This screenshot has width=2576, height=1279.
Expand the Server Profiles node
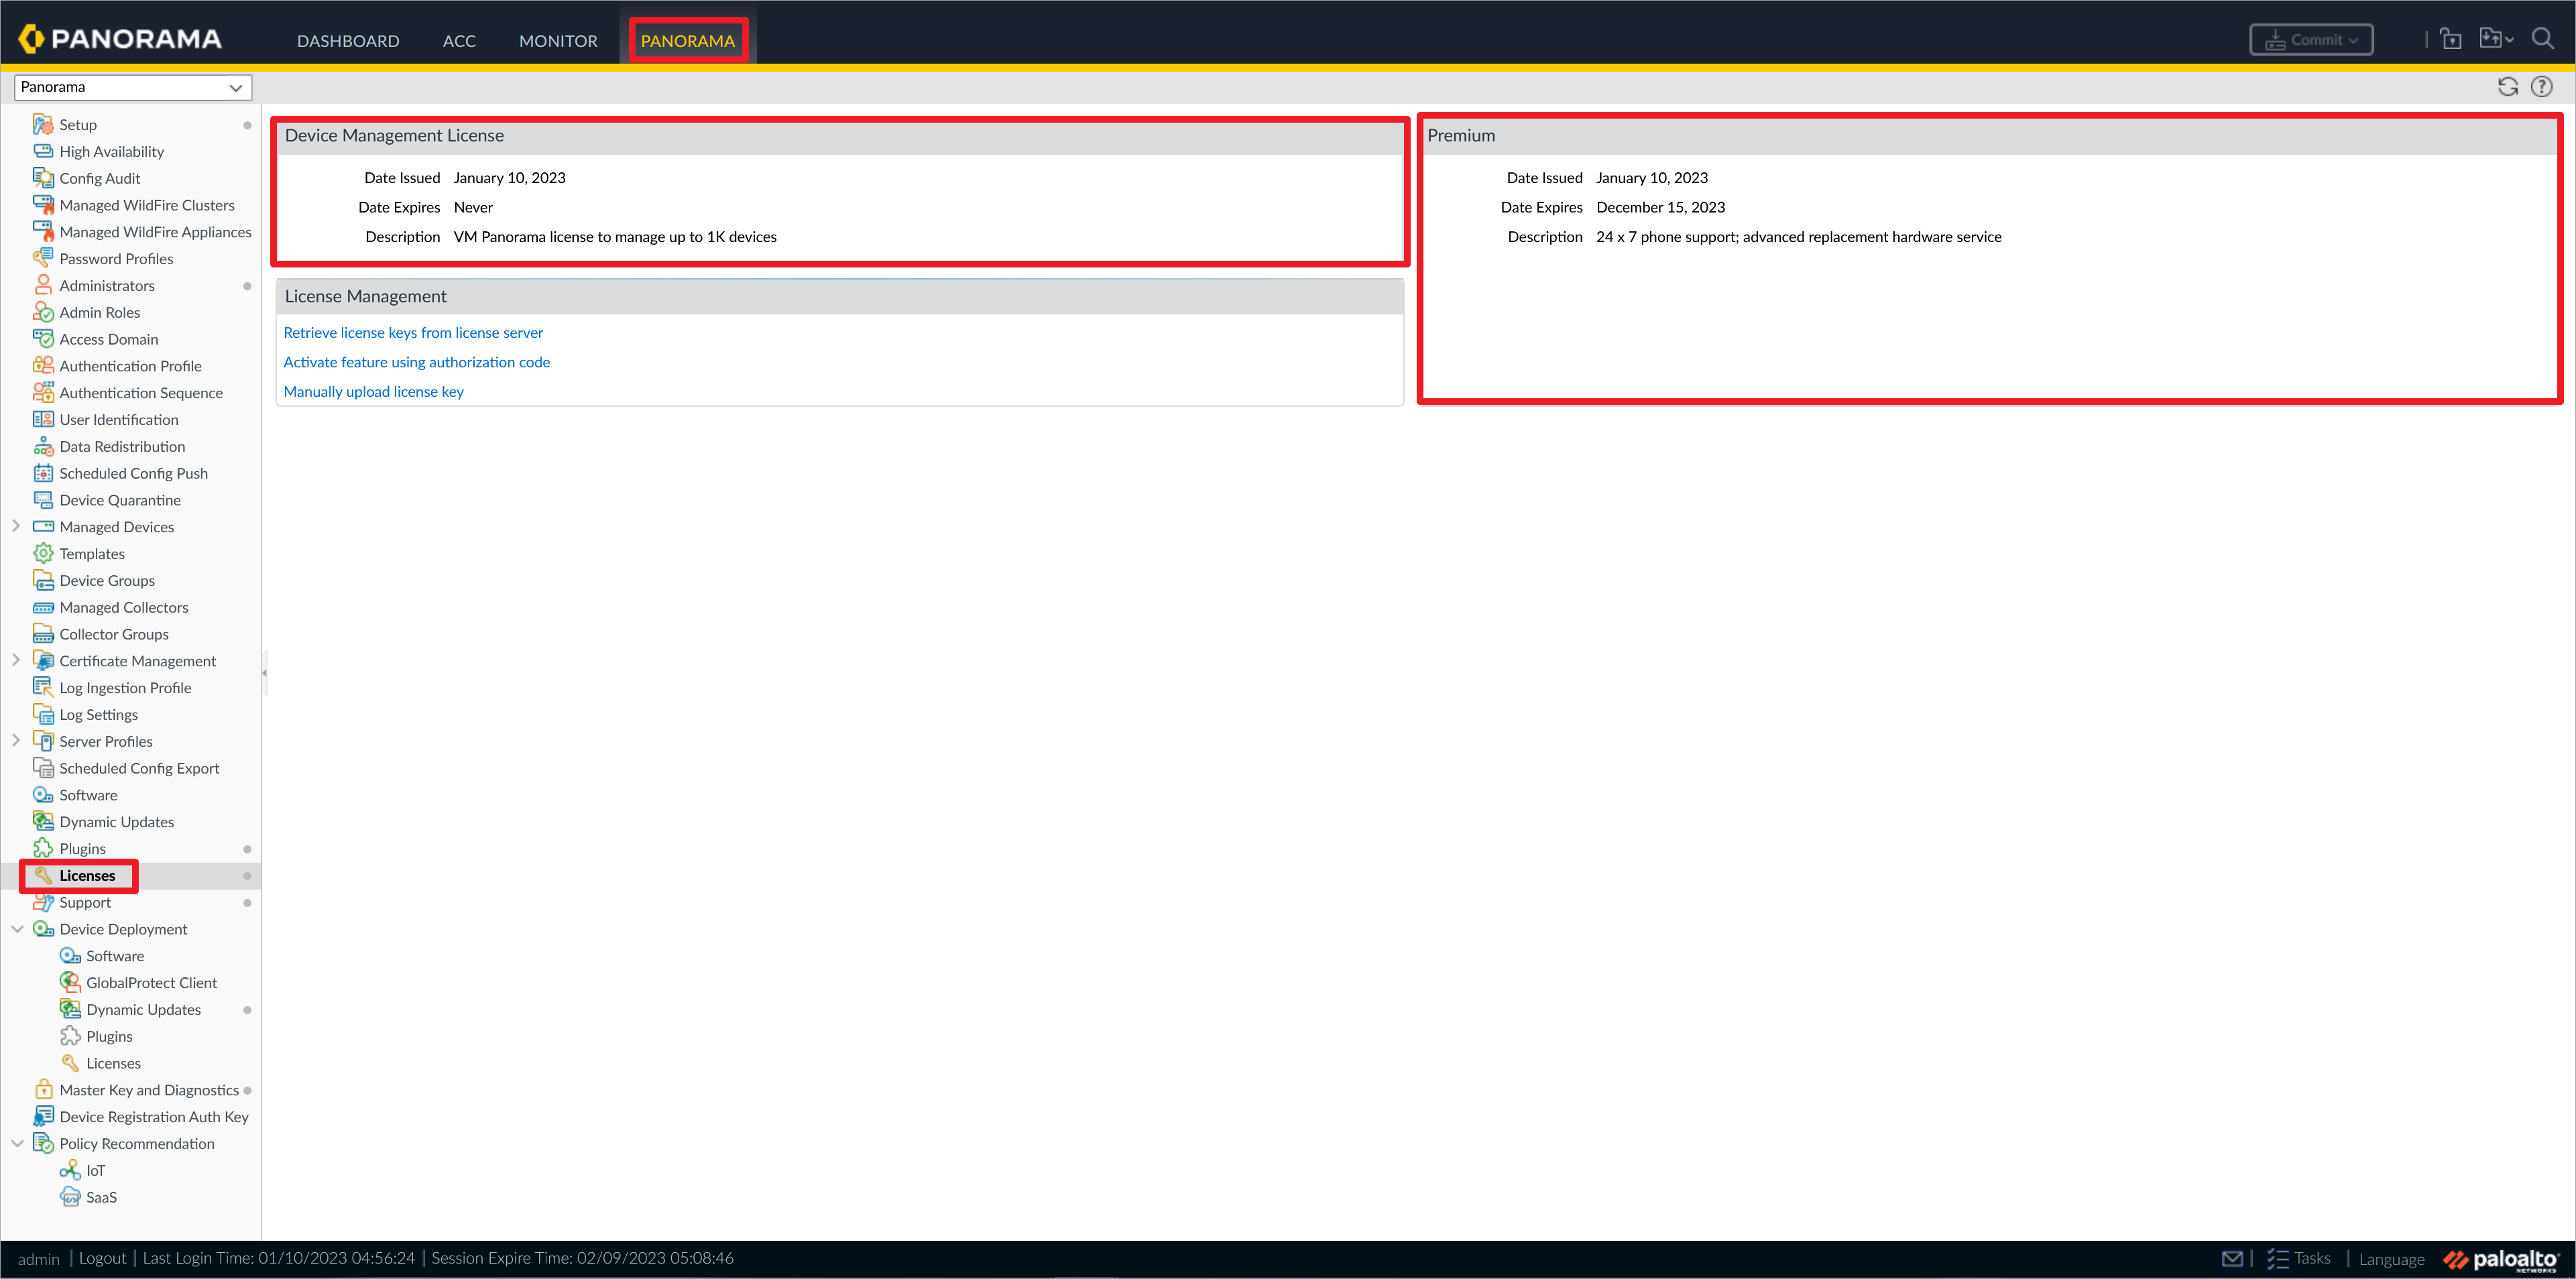point(16,741)
